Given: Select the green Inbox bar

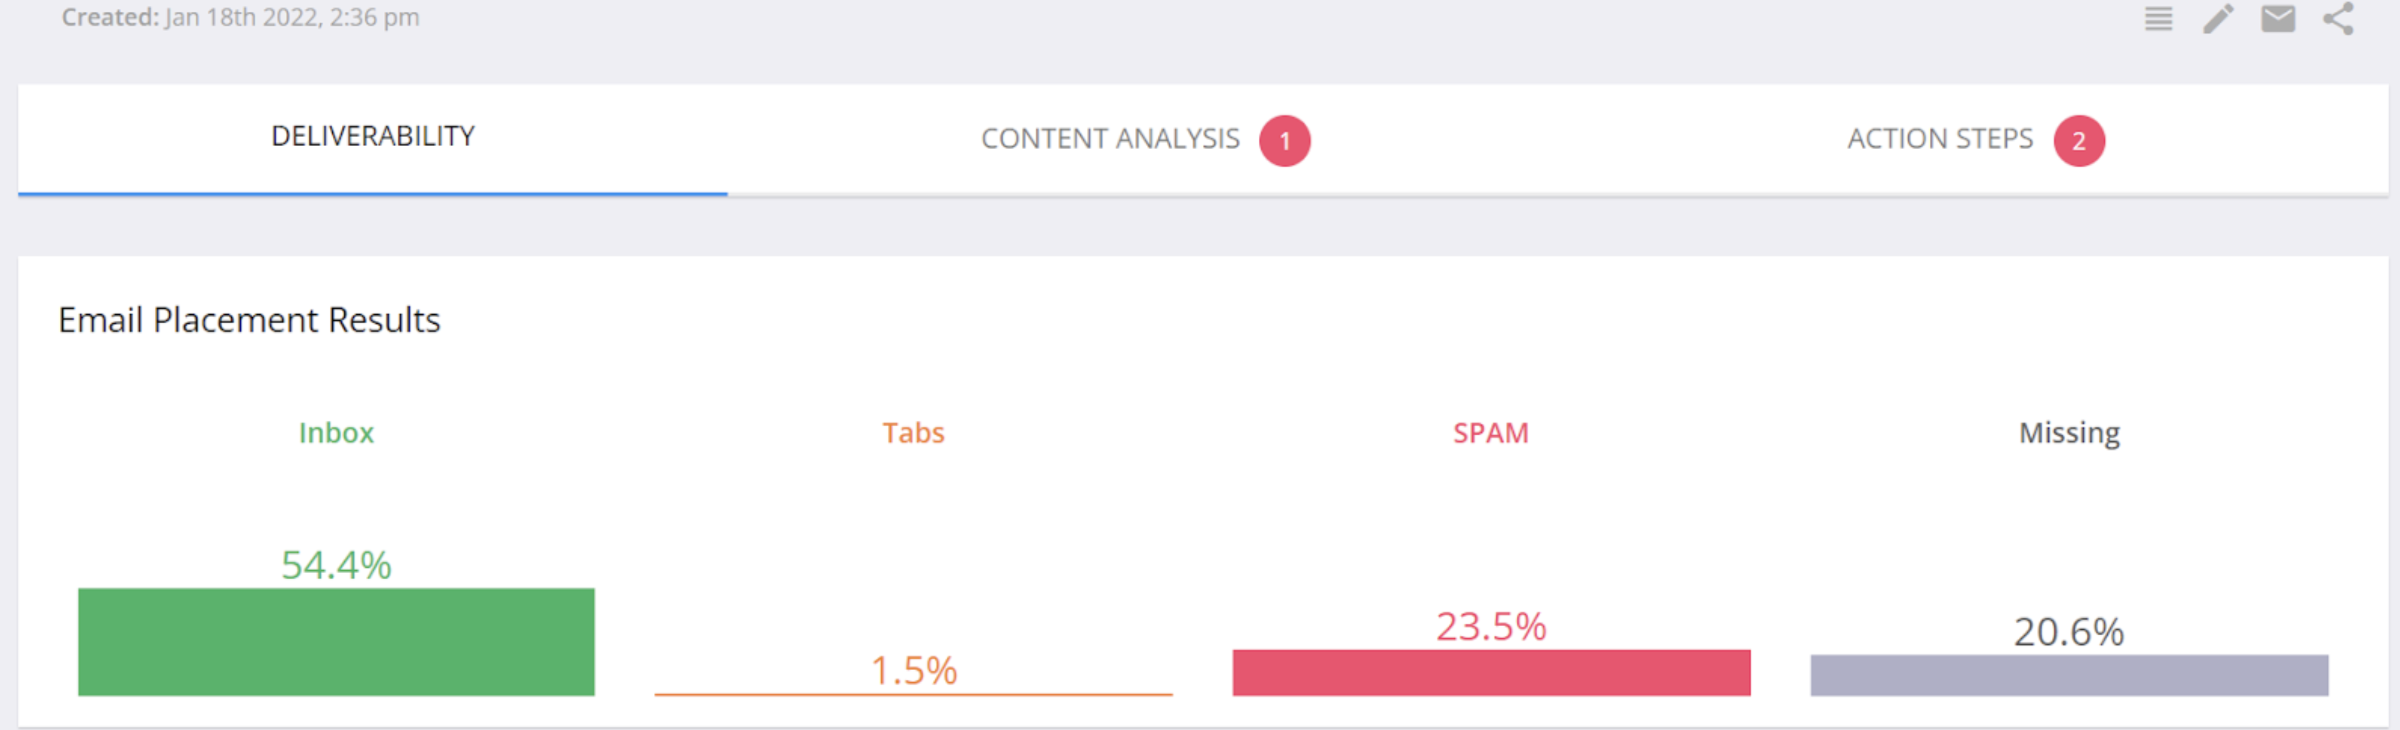Looking at the screenshot, I should click(336, 642).
